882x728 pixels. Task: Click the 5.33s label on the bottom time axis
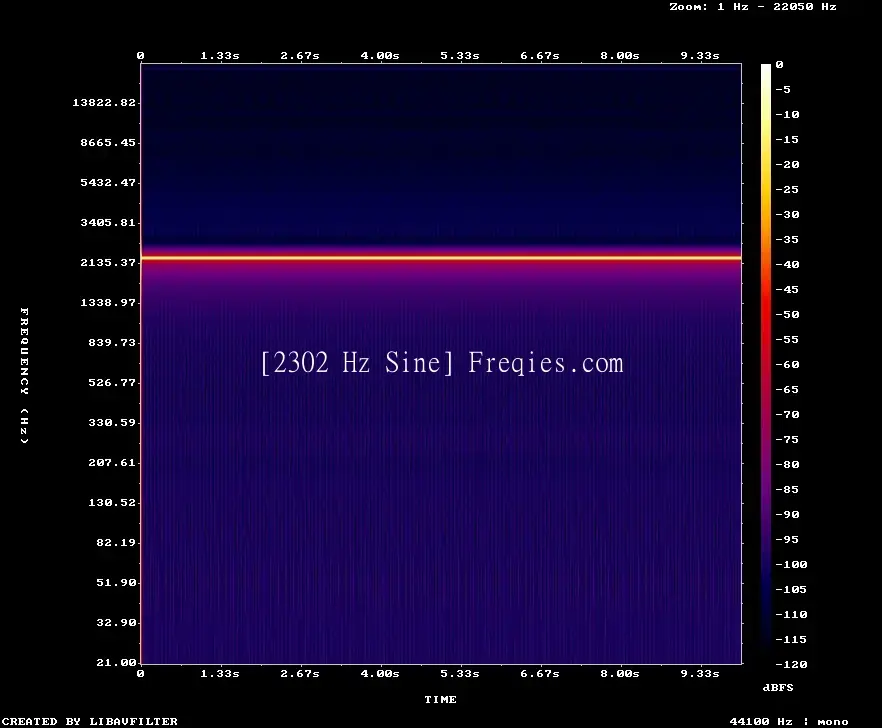pos(460,673)
